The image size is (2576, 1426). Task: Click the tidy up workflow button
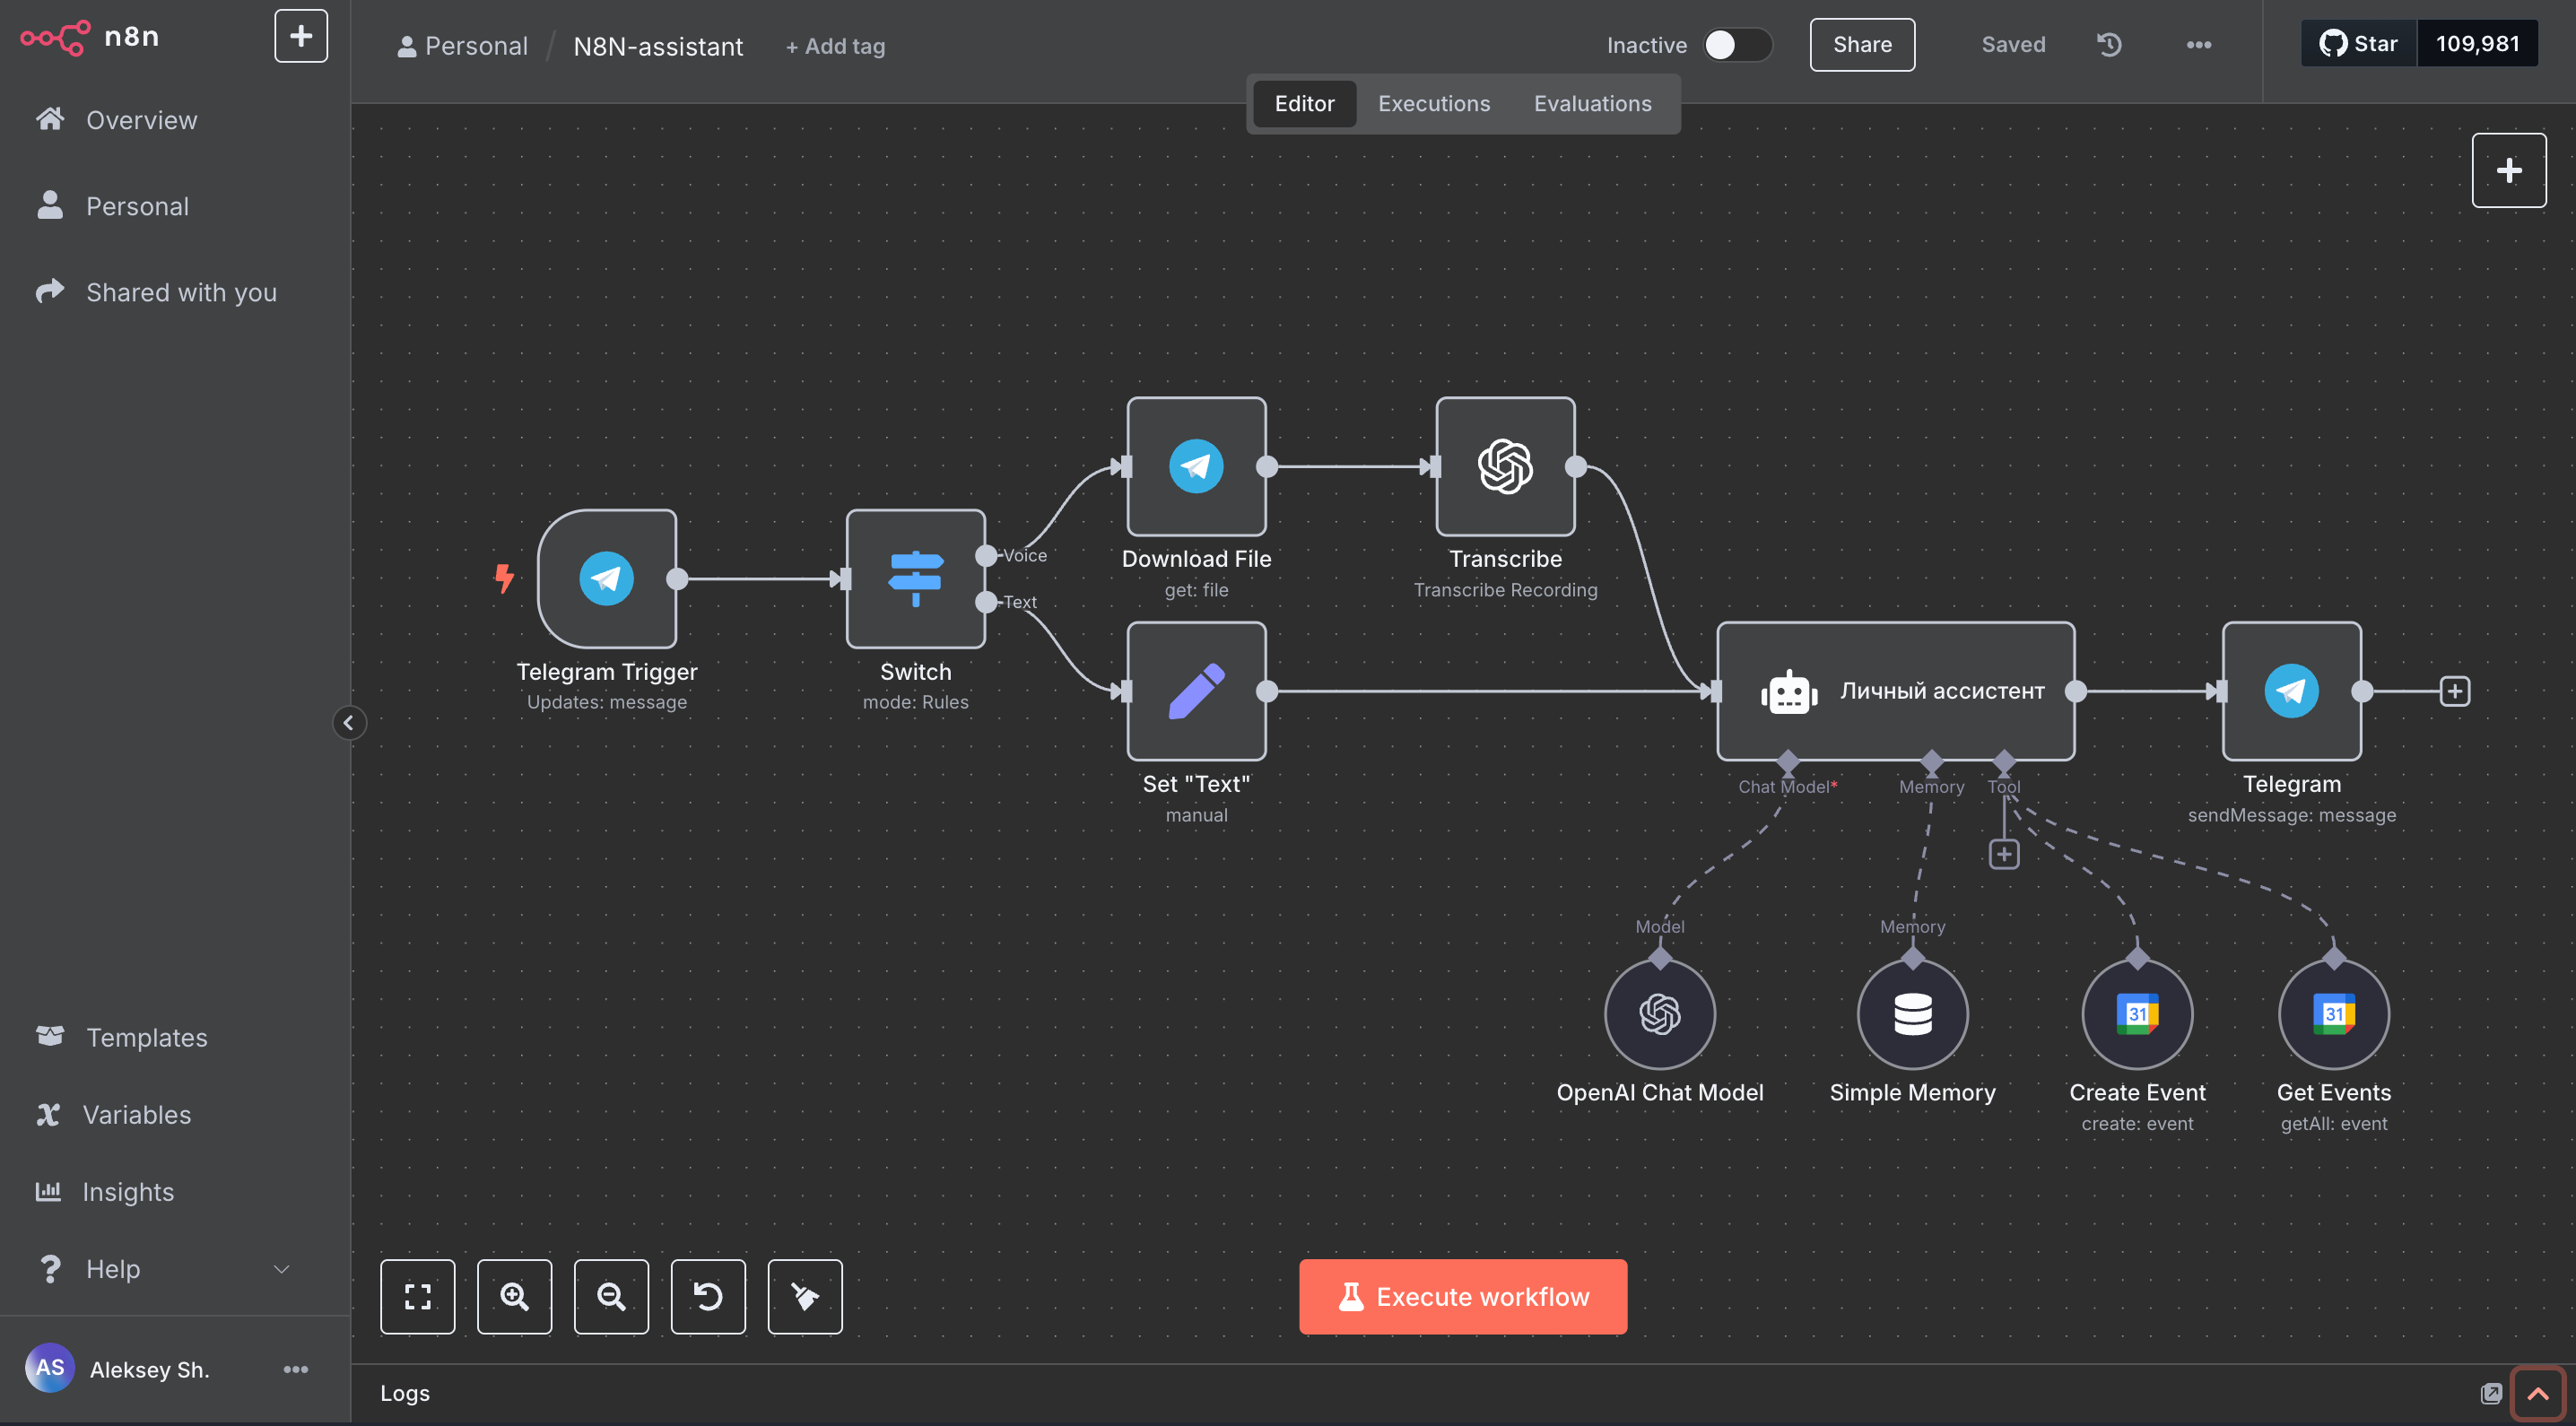pos(805,1296)
